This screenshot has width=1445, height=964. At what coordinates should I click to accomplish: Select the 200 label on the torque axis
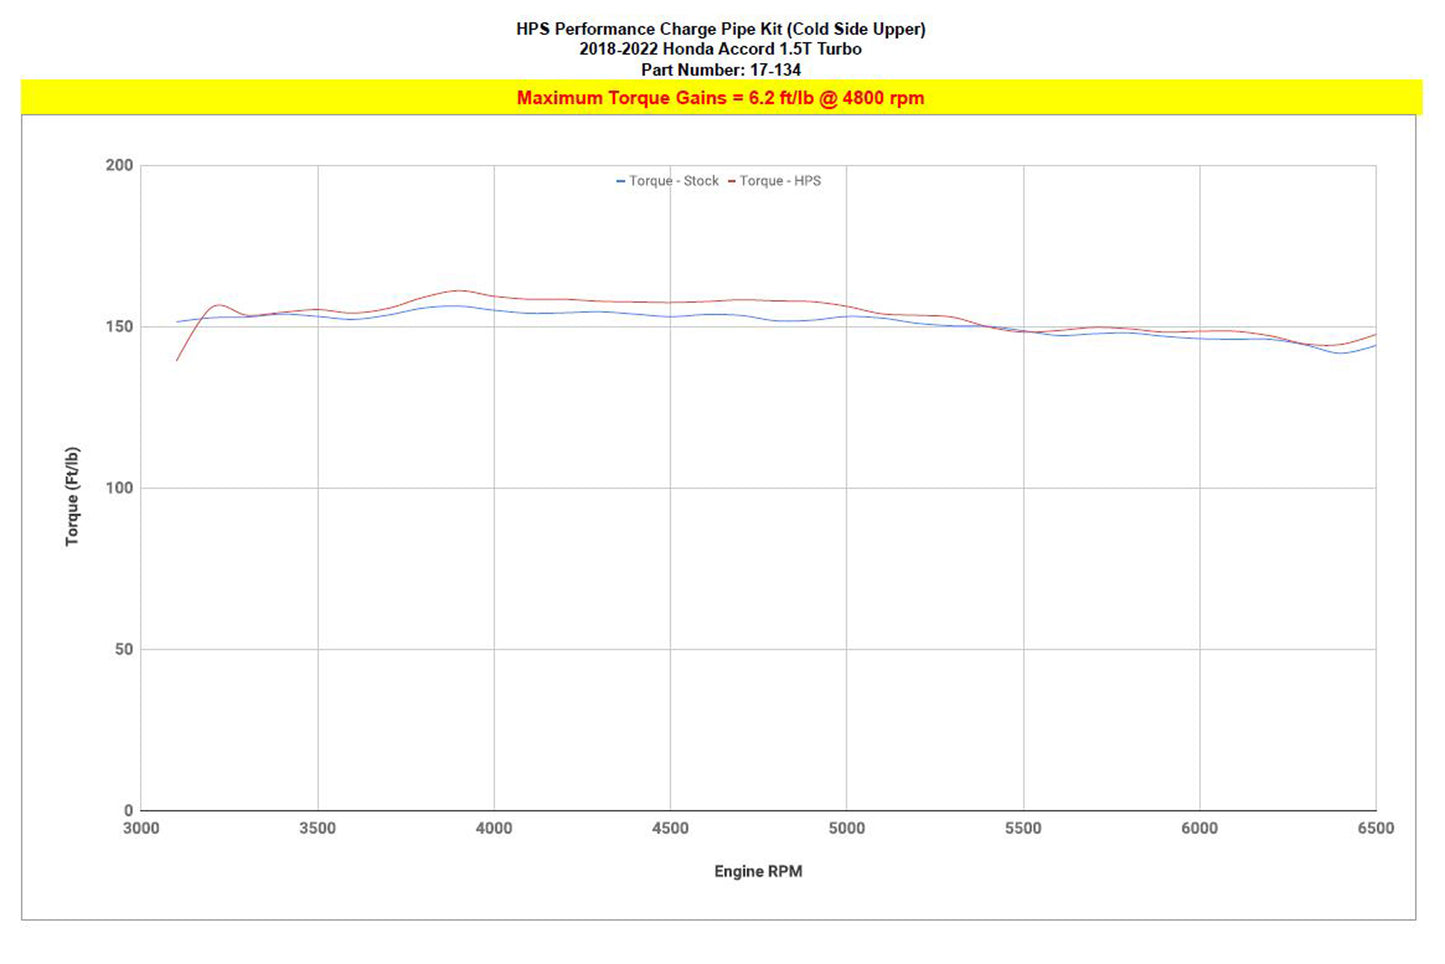pos(119,165)
